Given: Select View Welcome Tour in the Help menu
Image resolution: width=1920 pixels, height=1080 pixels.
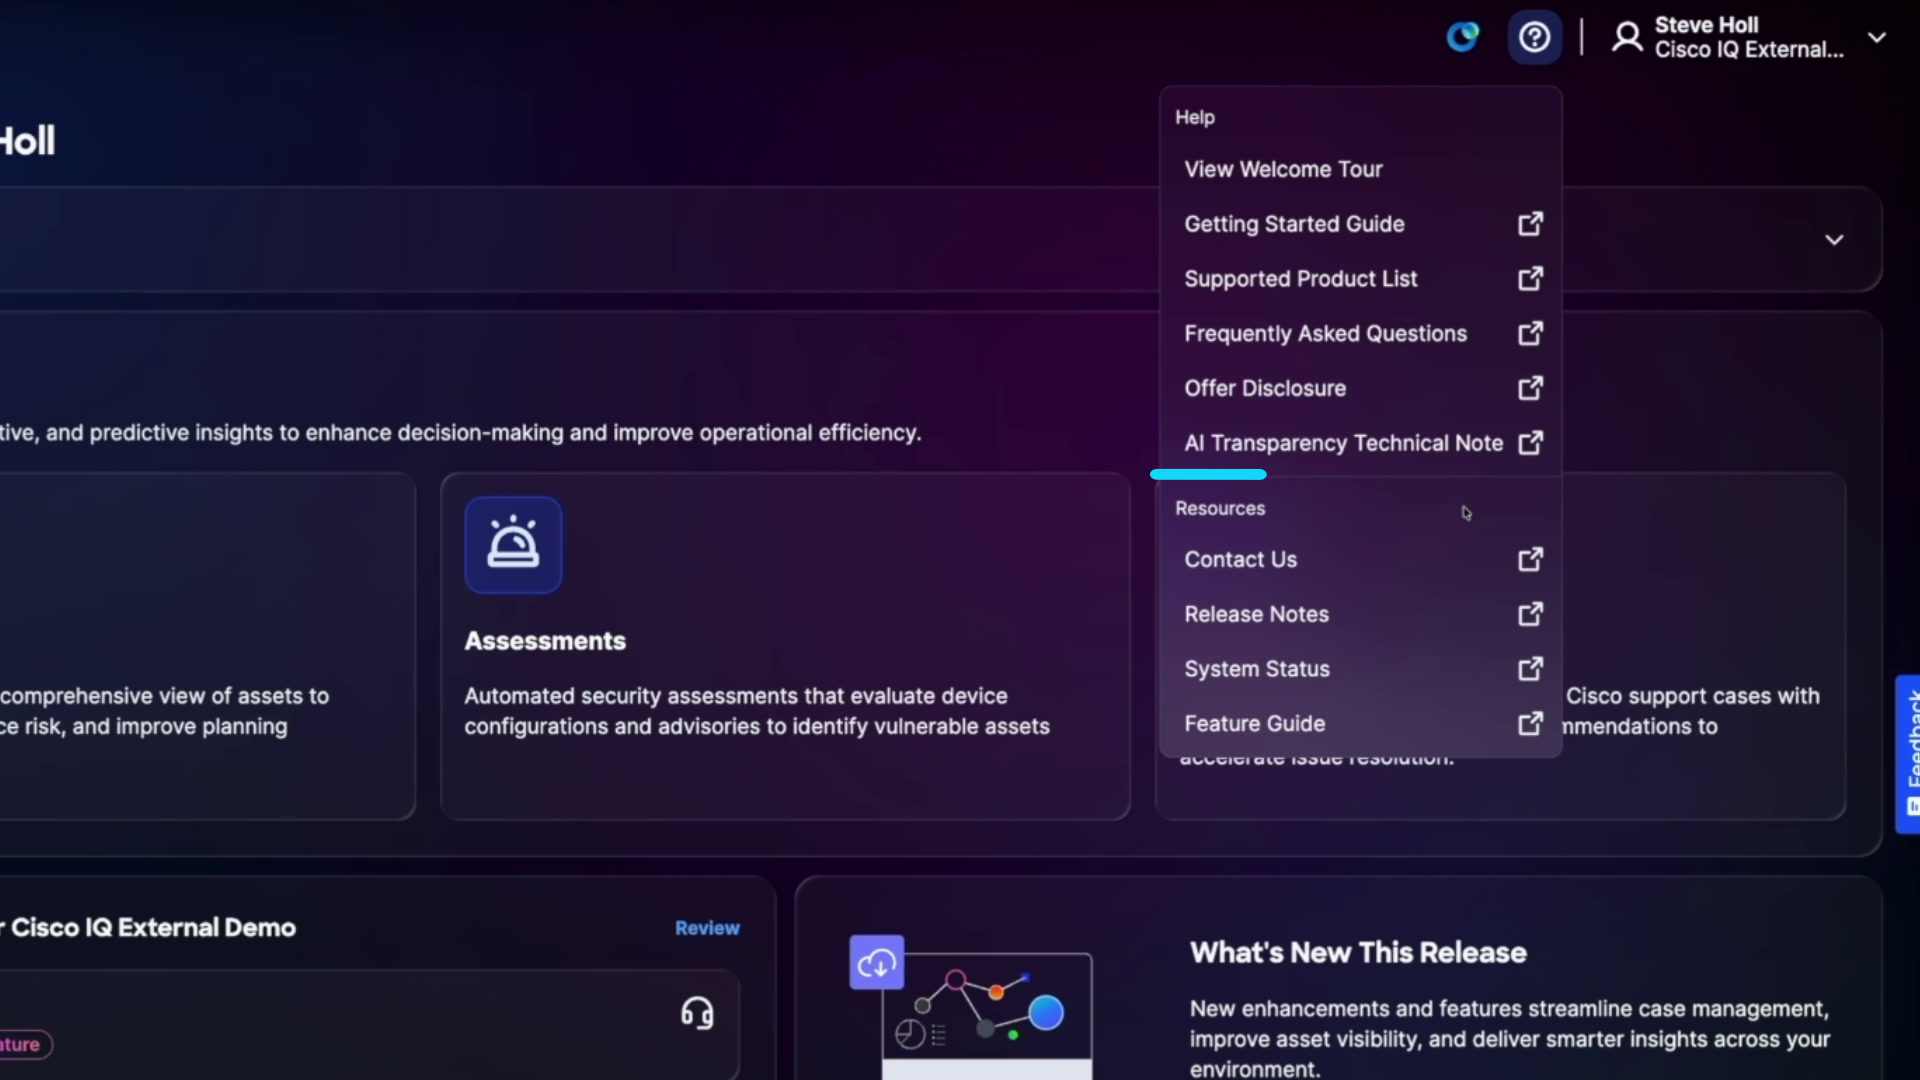Looking at the screenshot, I should tap(1283, 169).
